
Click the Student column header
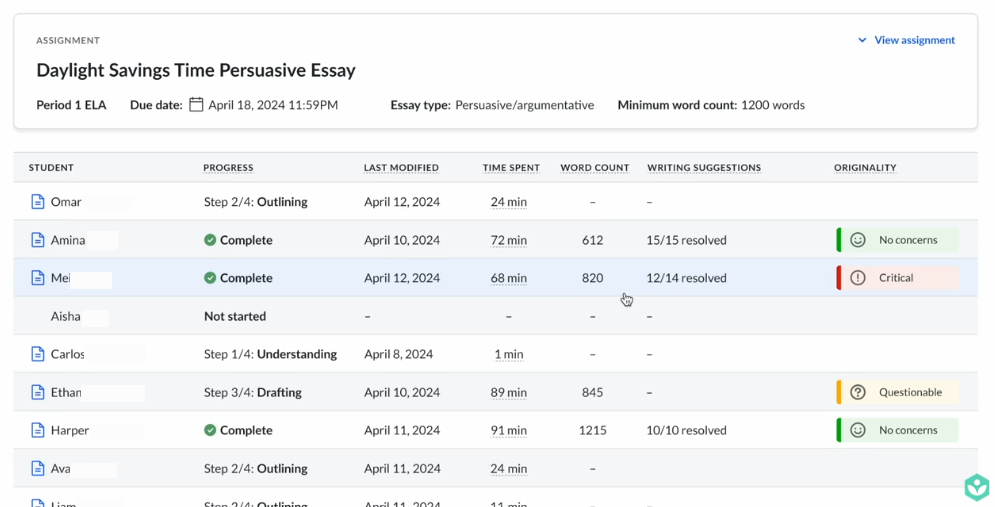point(51,168)
